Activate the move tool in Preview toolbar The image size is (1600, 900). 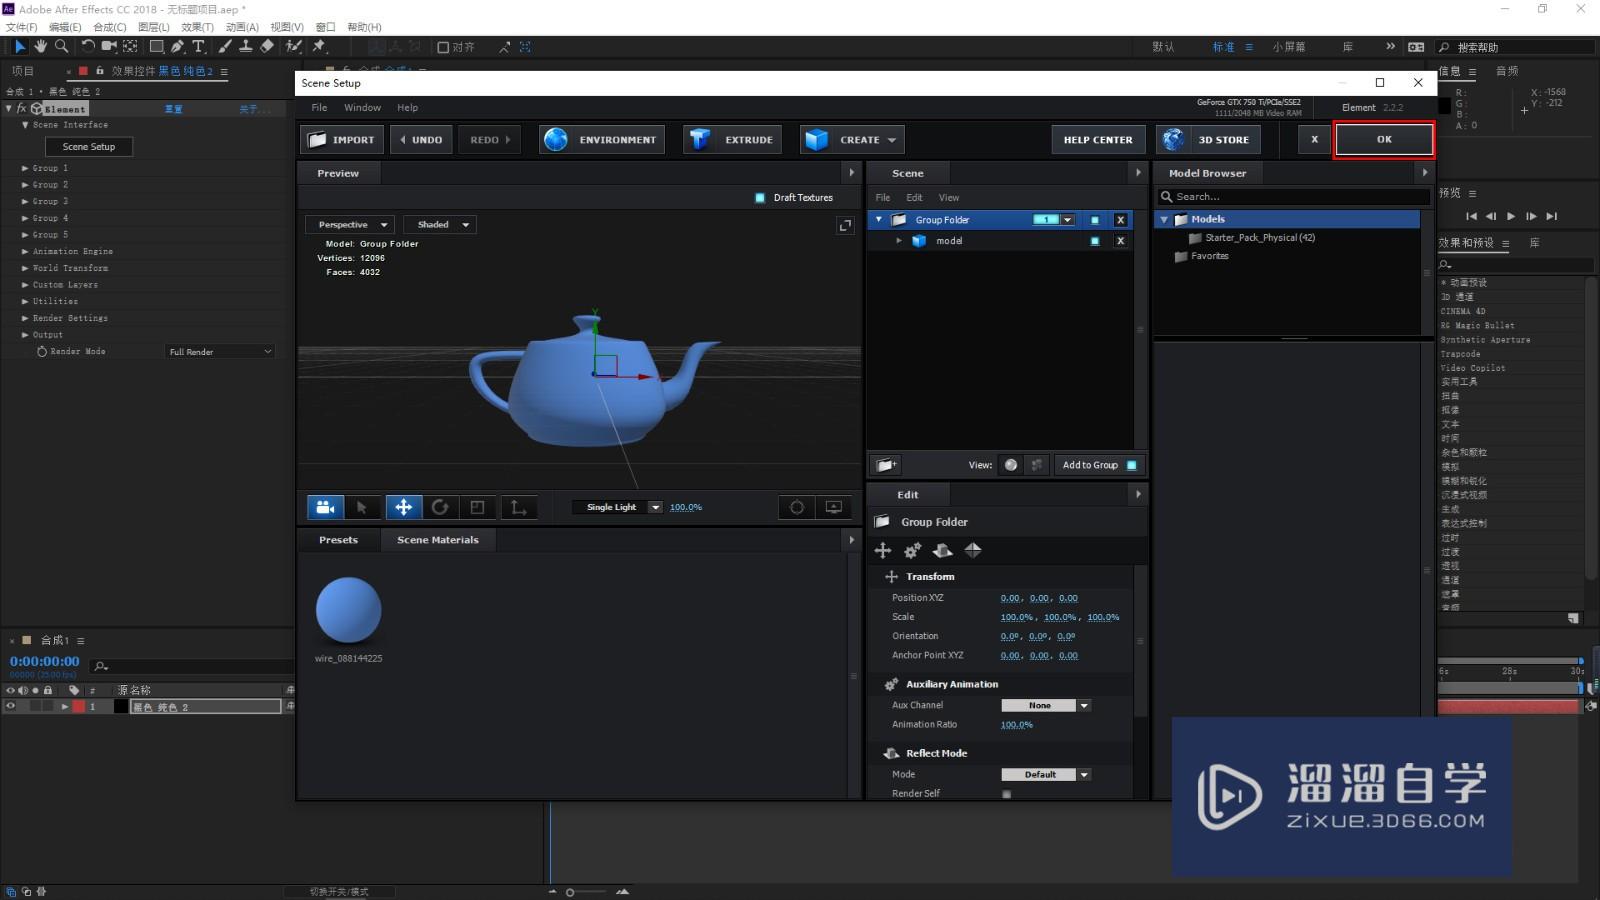coord(403,507)
